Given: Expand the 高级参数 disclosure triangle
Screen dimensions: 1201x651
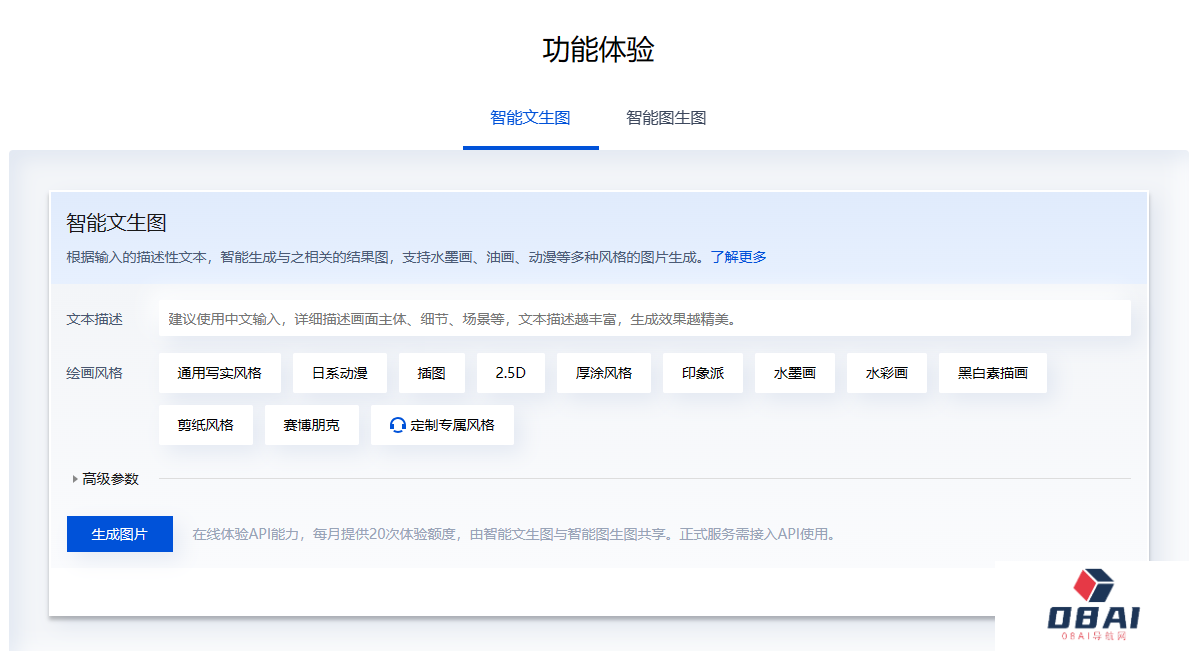Looking at the screenshot, I should 75,479.
